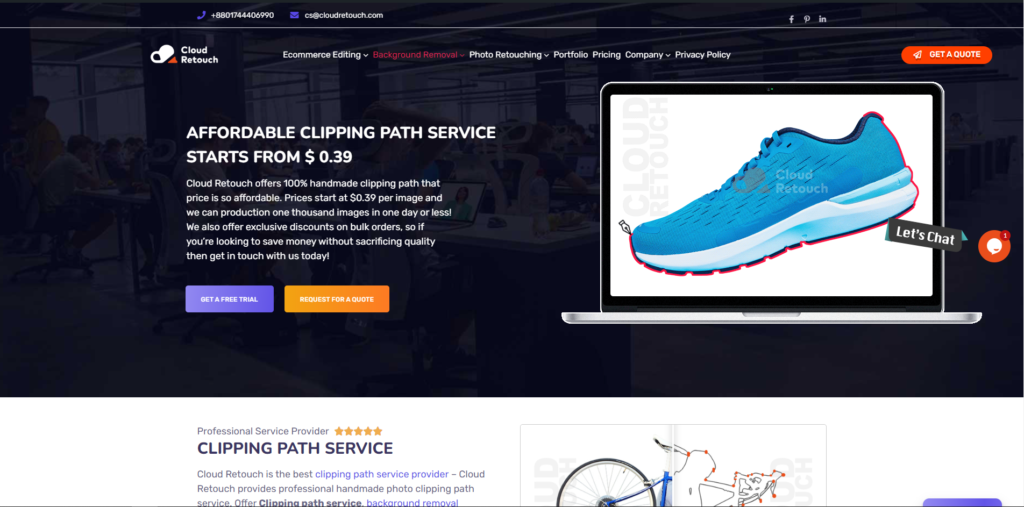Go to the Privacy Policy page

pyautogui.click(x=703, y=55)
